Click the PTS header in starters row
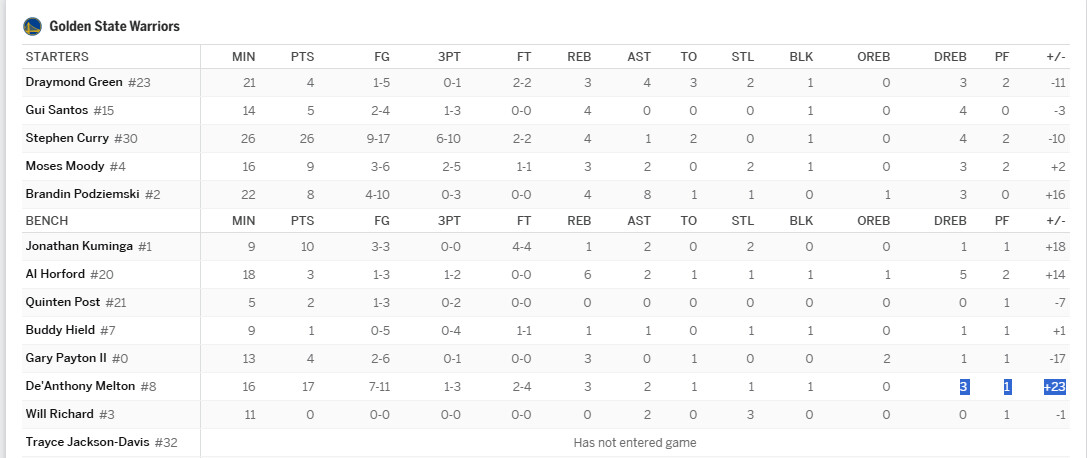 coord(302,57)
